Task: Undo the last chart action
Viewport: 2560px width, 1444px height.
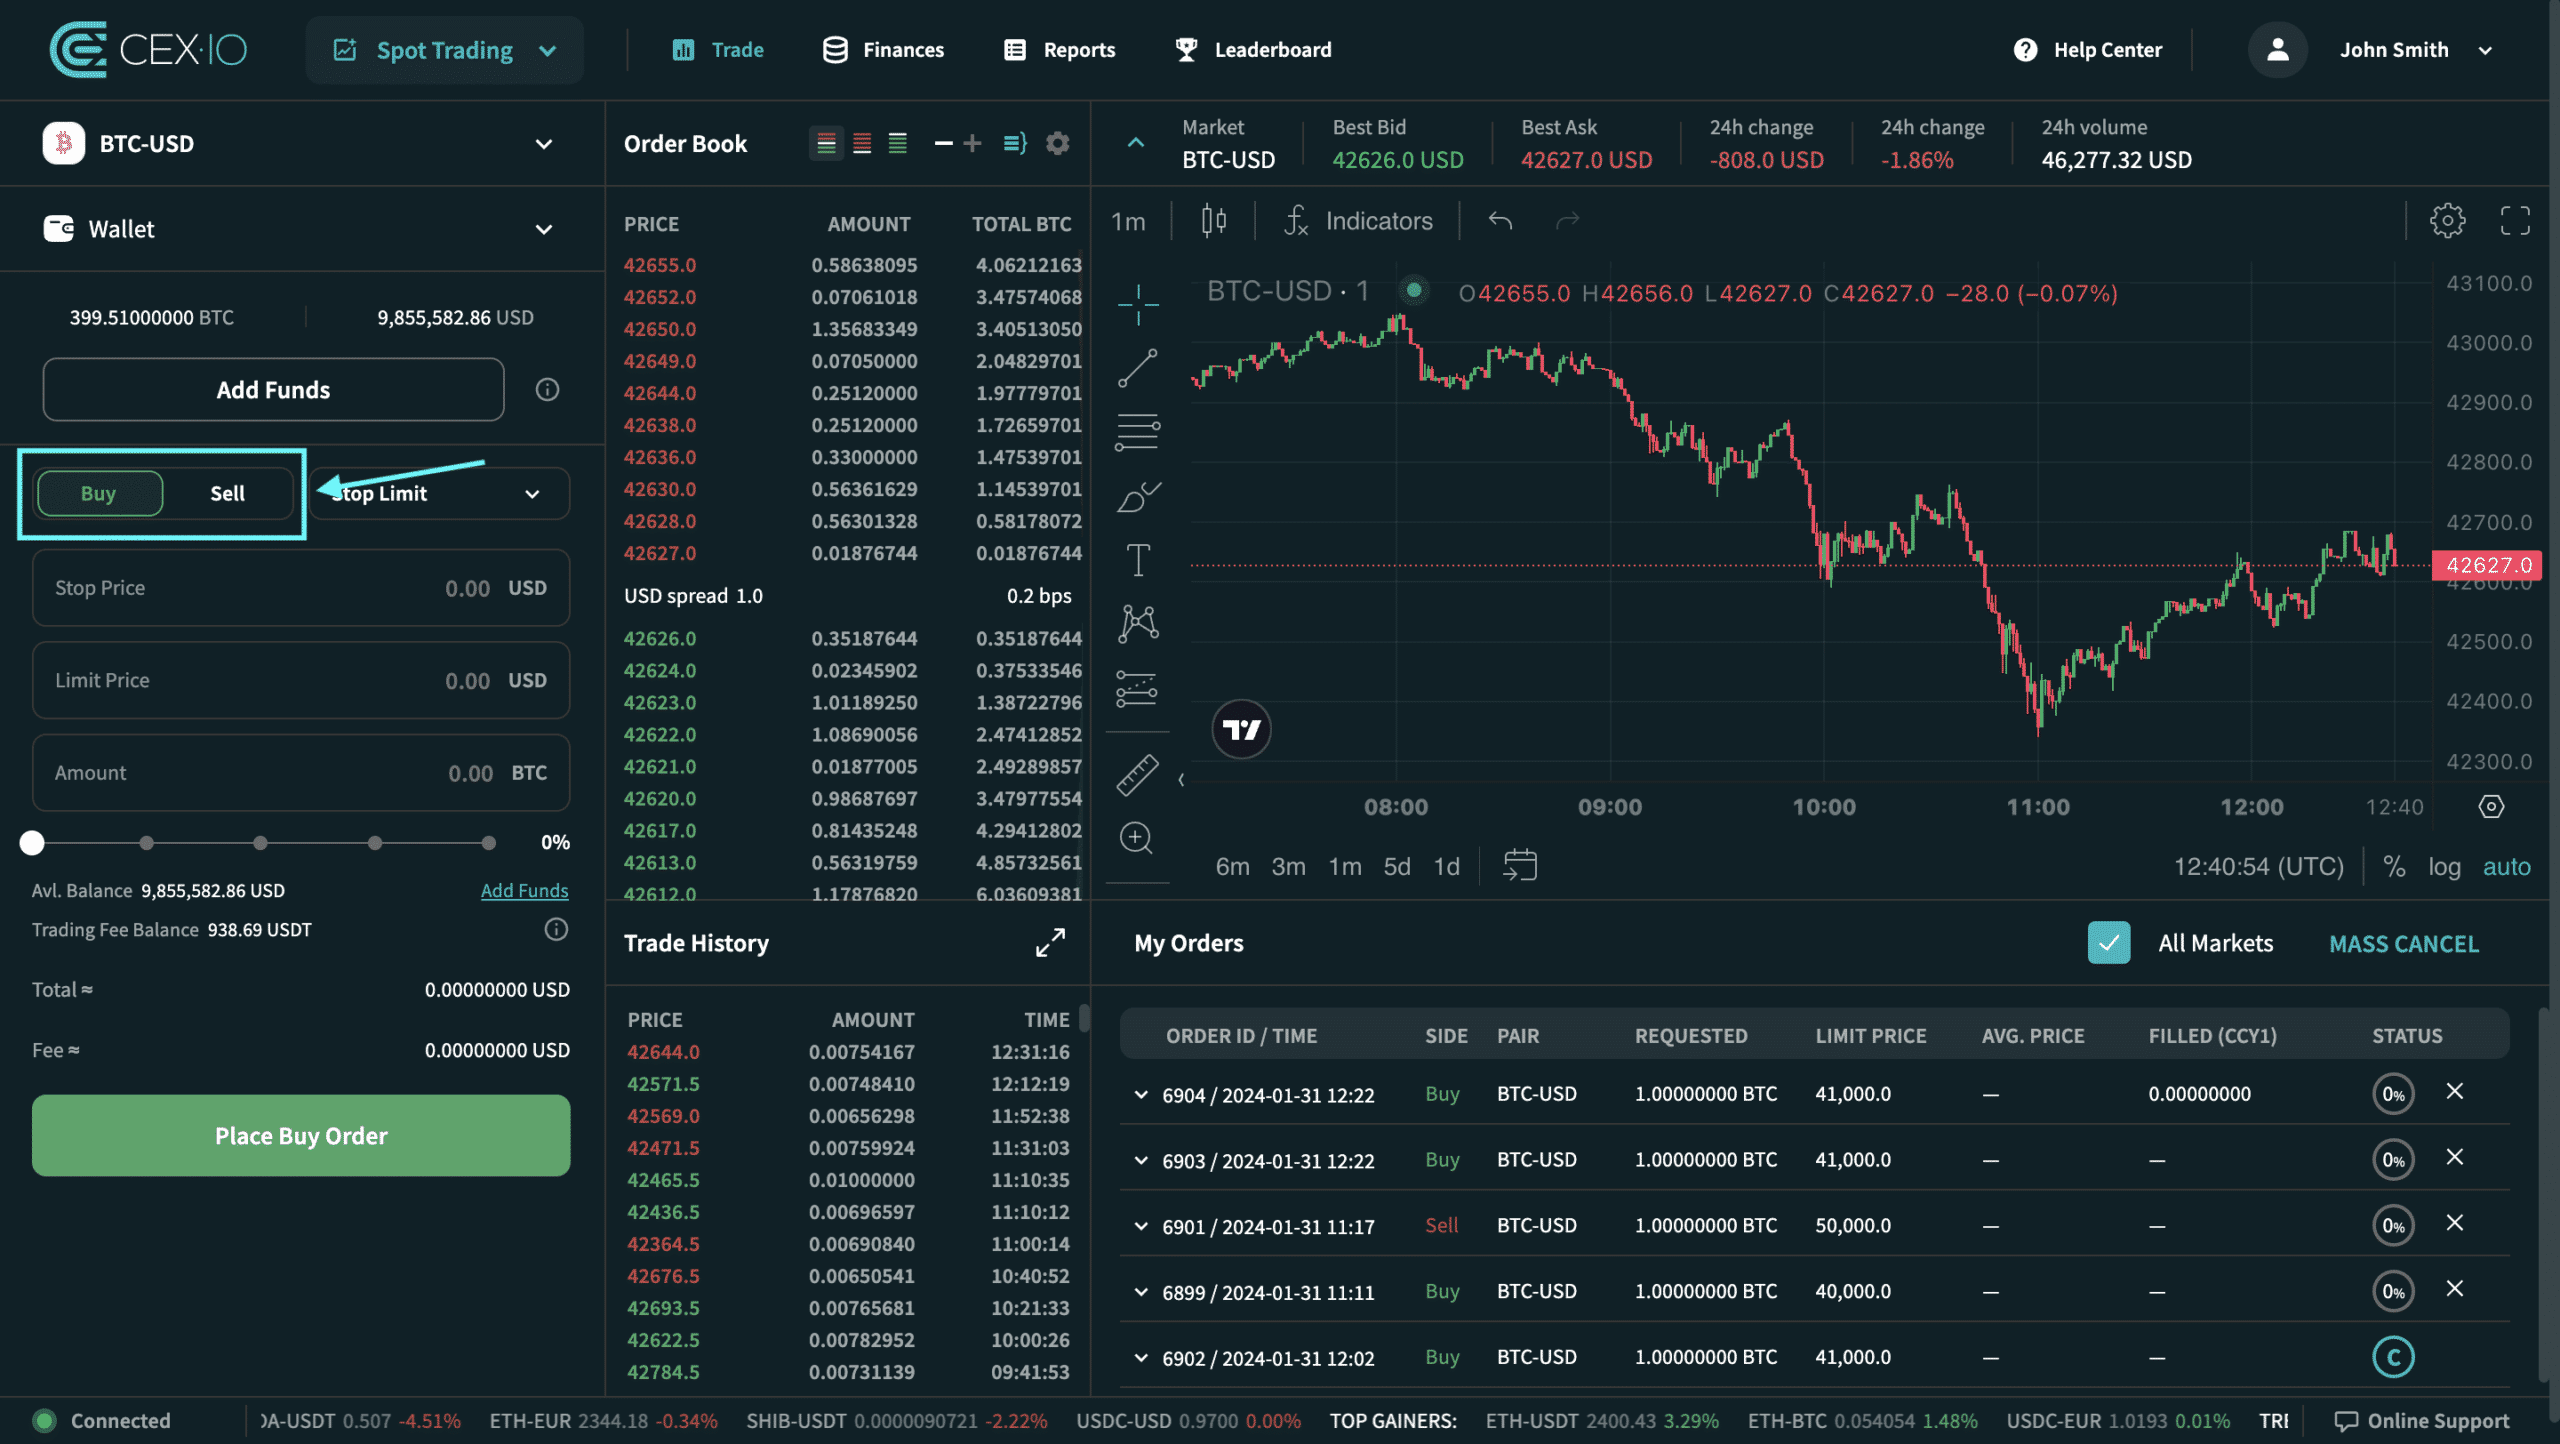Action: [x=1500, y=221]
